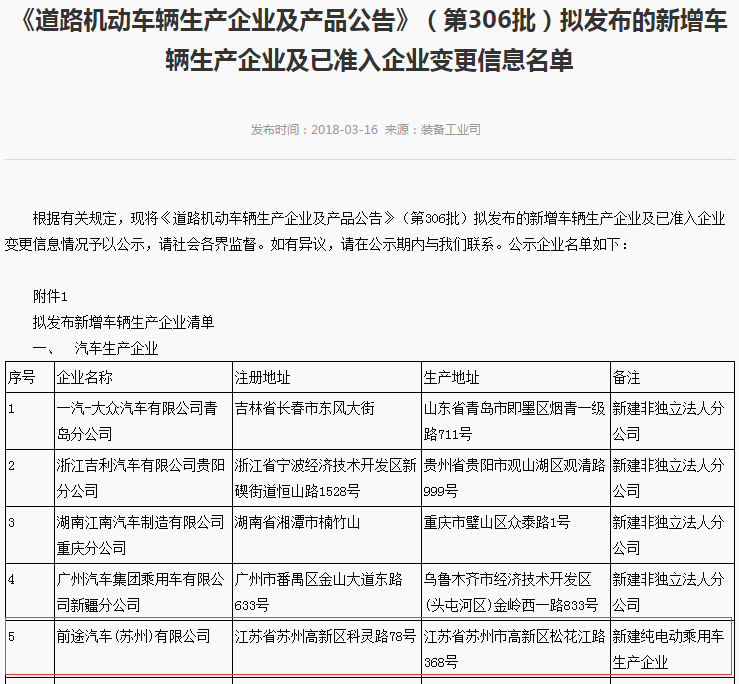Click the cell 广州市番禺区金山大道东路633号

pyautogui.click(x=327, y=592)
